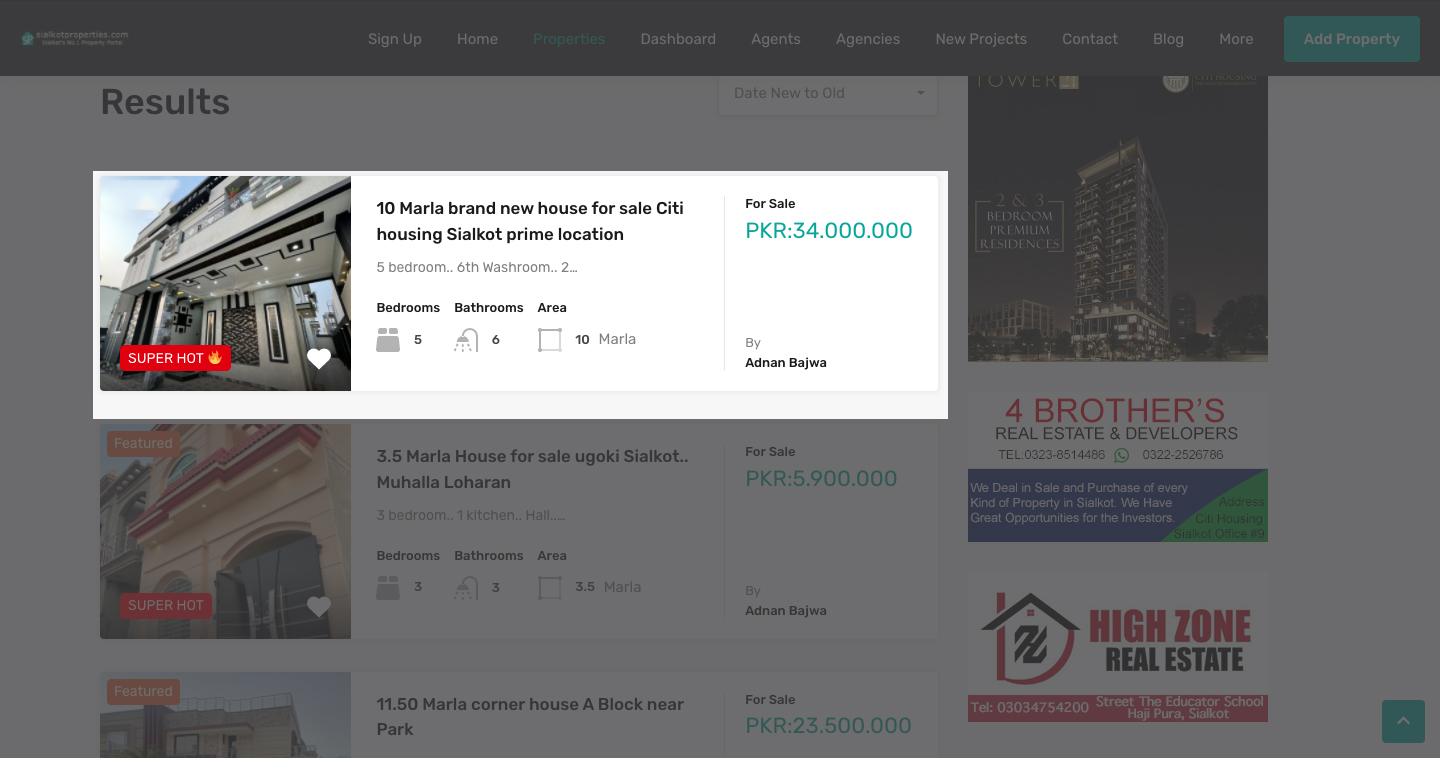1440x758 pixels.
Task: Open the 3.5 Marla House ugoki title link
Action: 532,469
